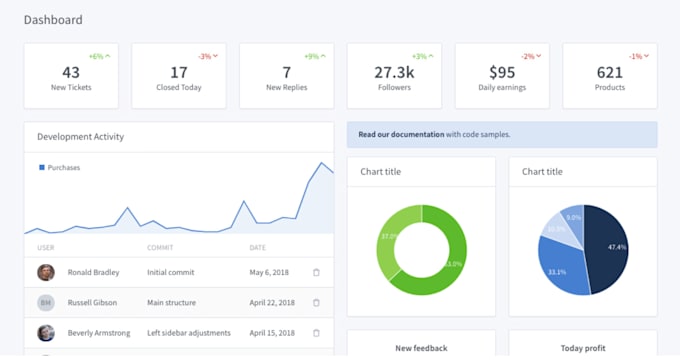Click Chart title above the donut chart
The image size is (680, 362).
[380, 172]
